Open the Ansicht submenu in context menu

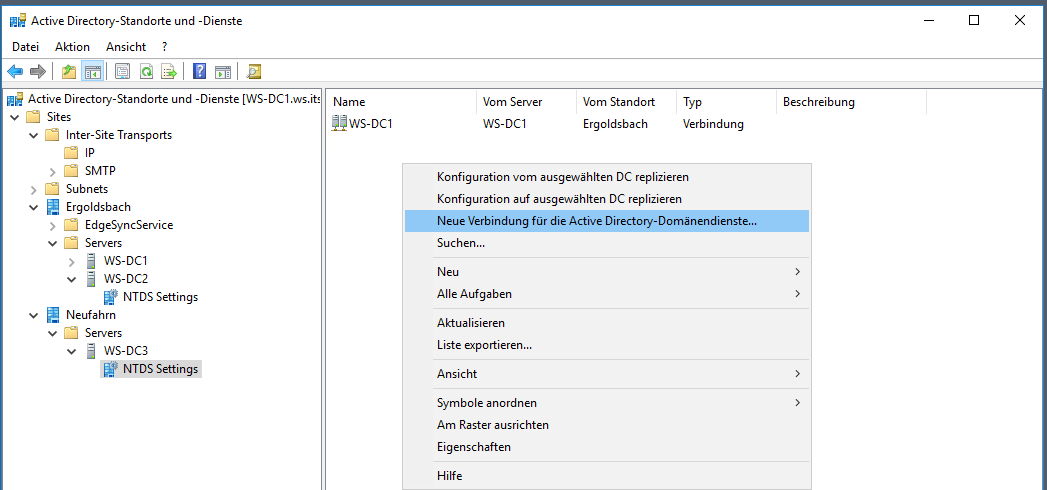(607, 374)
